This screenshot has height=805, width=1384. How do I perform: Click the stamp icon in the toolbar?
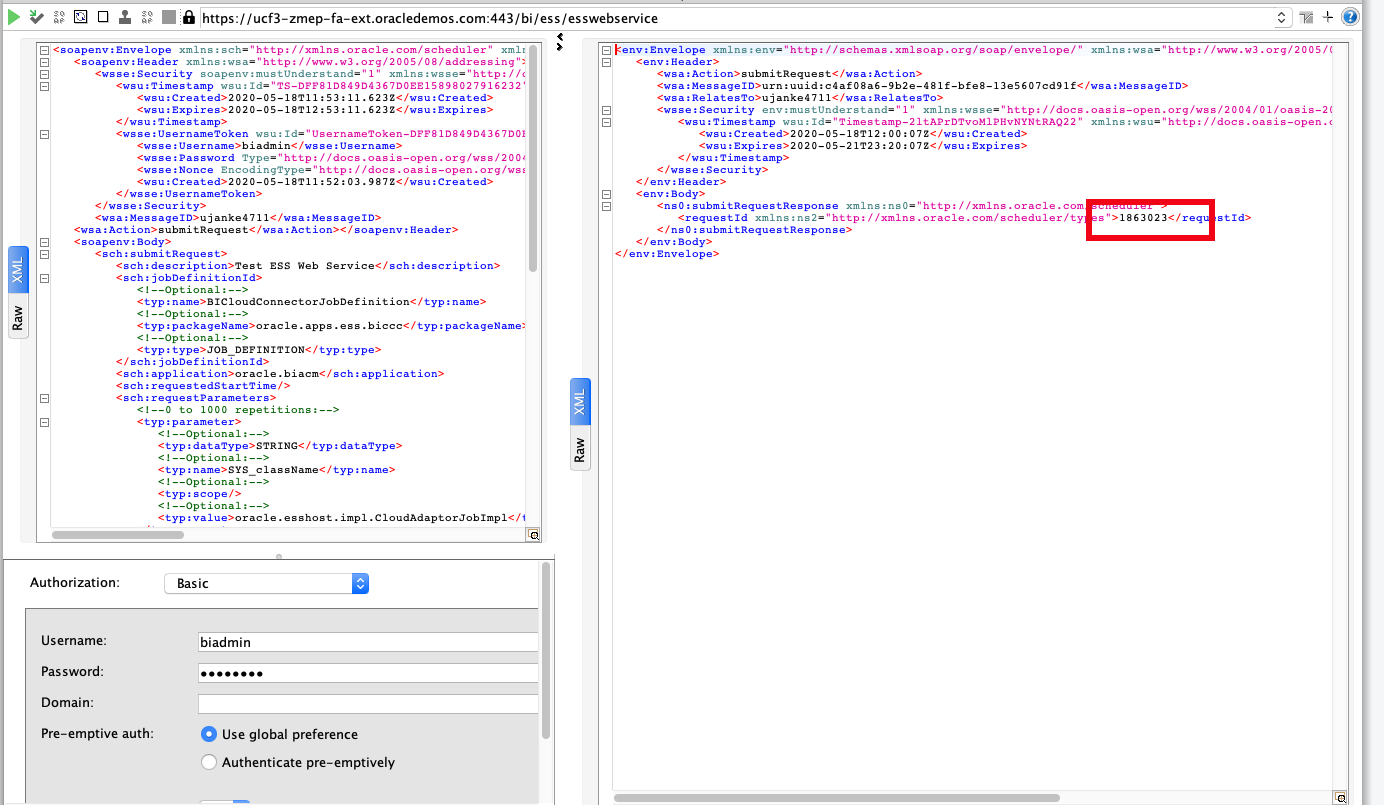(125, 17)
